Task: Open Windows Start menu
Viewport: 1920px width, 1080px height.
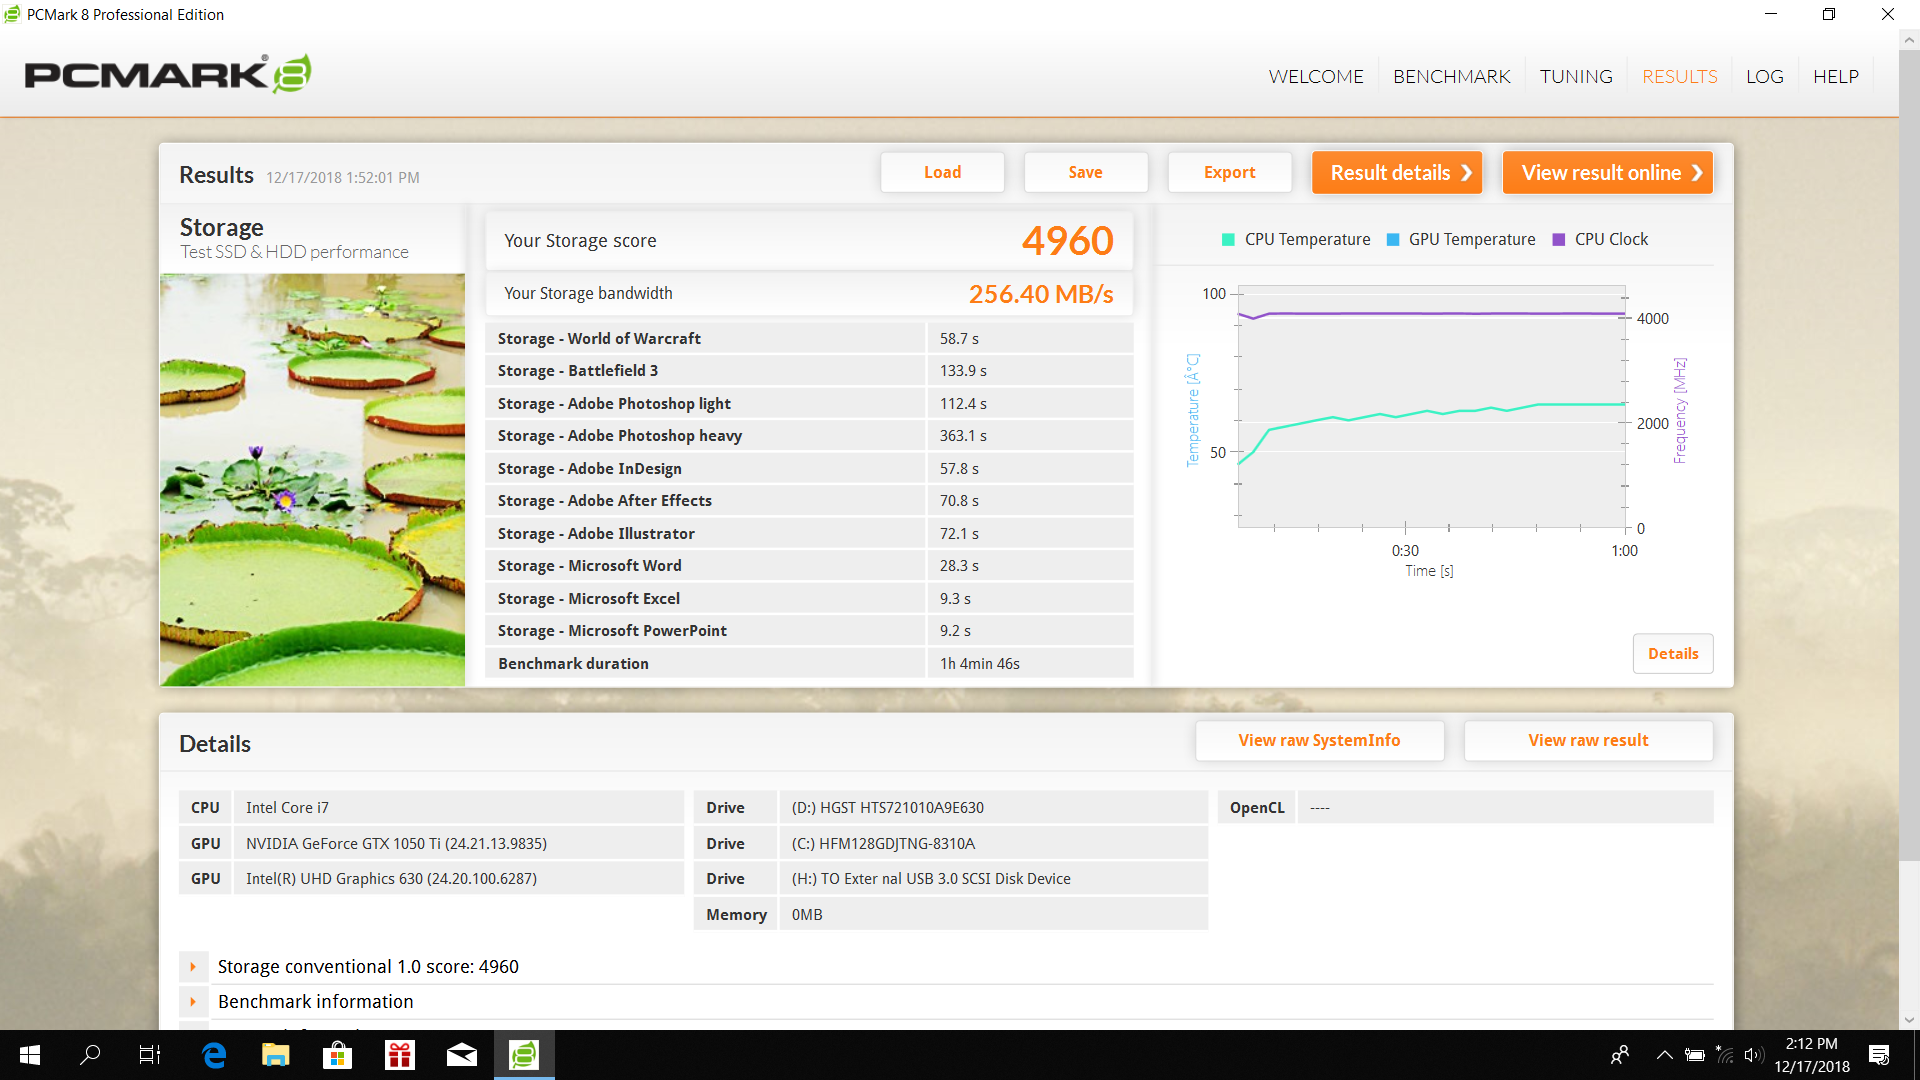Action: click(30, 1055)
